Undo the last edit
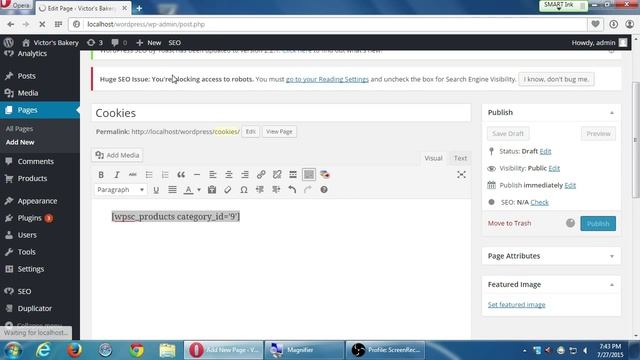 [x=292, y=190]
